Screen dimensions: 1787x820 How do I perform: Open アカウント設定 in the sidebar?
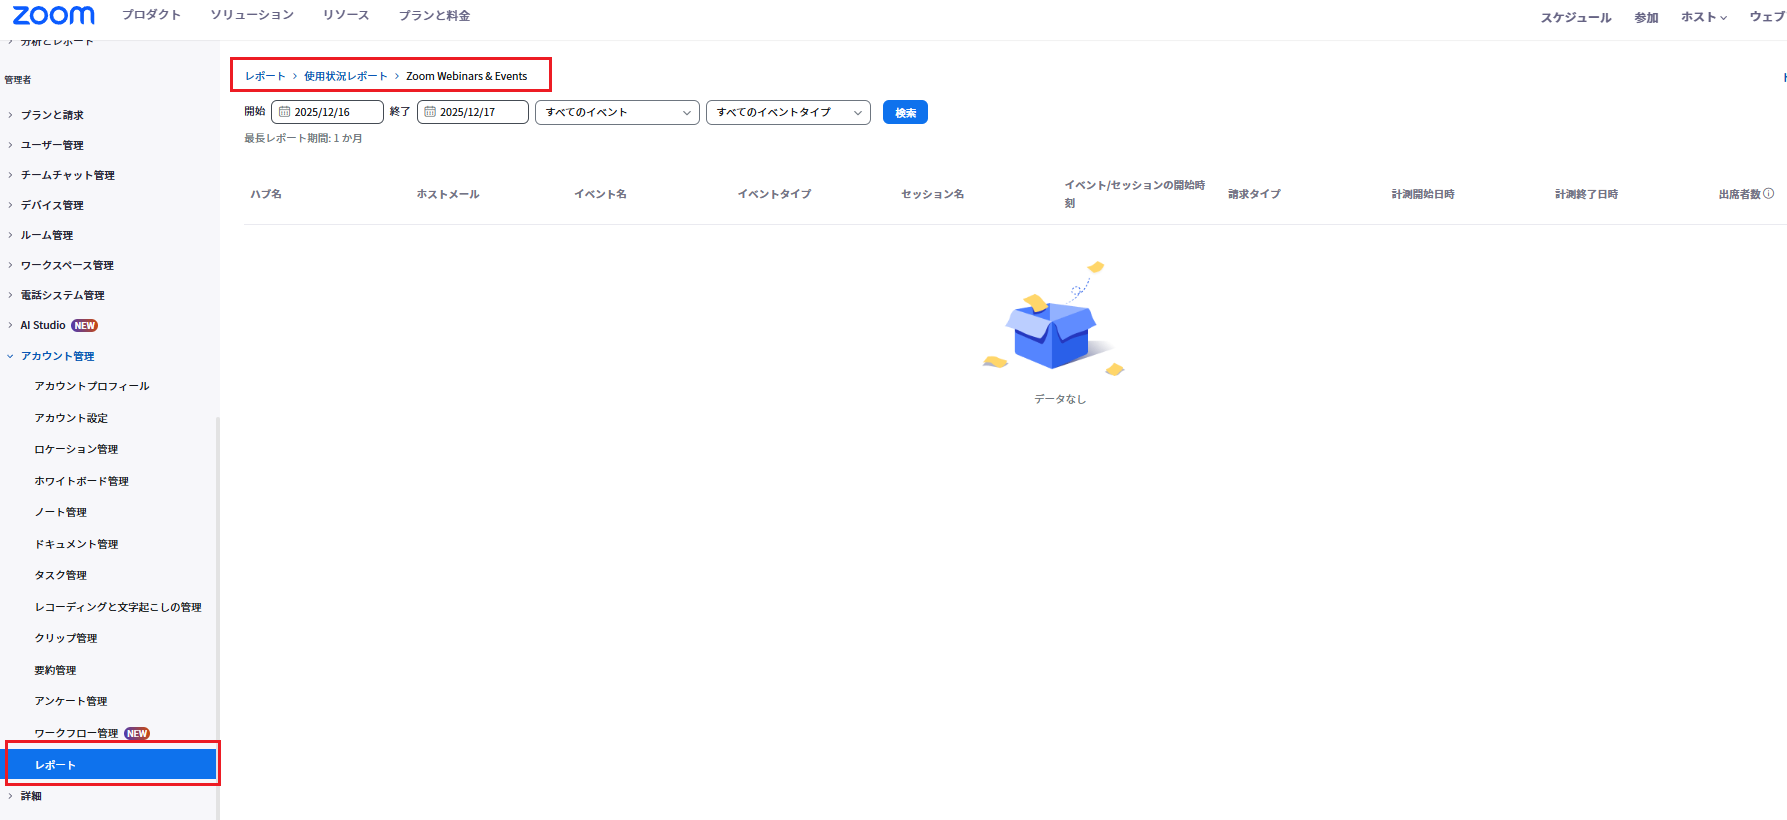click(x=71, y=418)
